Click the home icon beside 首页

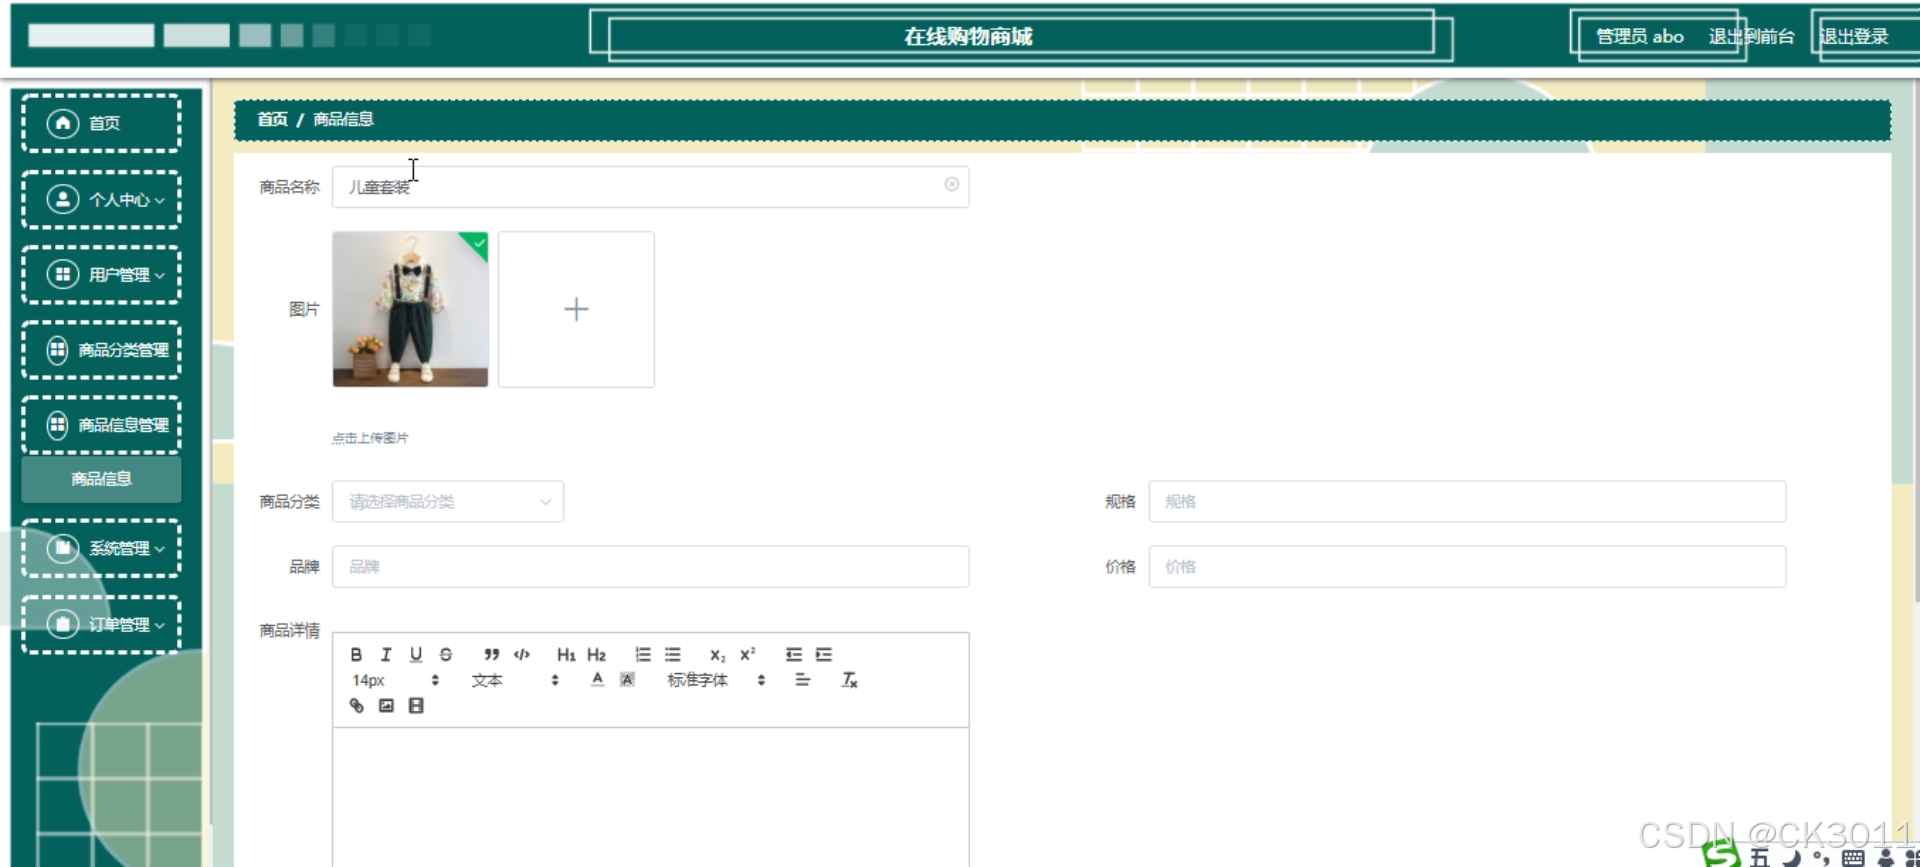[x=63, y=123]
